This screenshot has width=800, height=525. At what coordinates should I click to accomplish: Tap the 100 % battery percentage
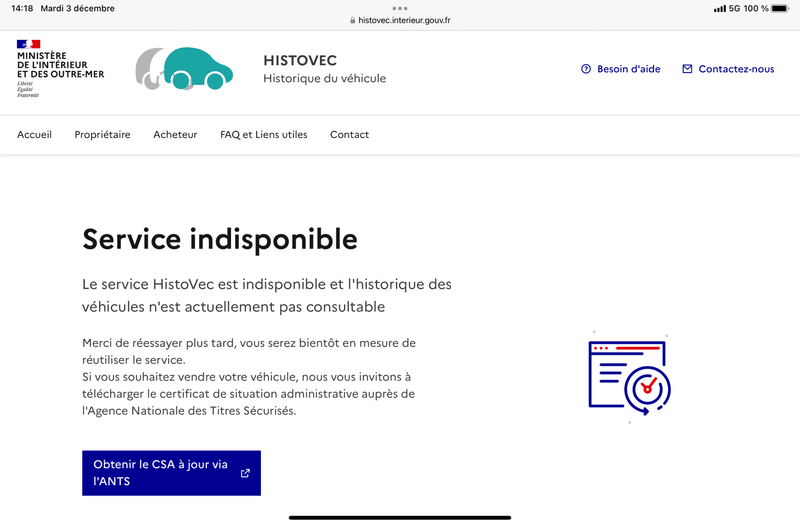[x=756, y=9]
